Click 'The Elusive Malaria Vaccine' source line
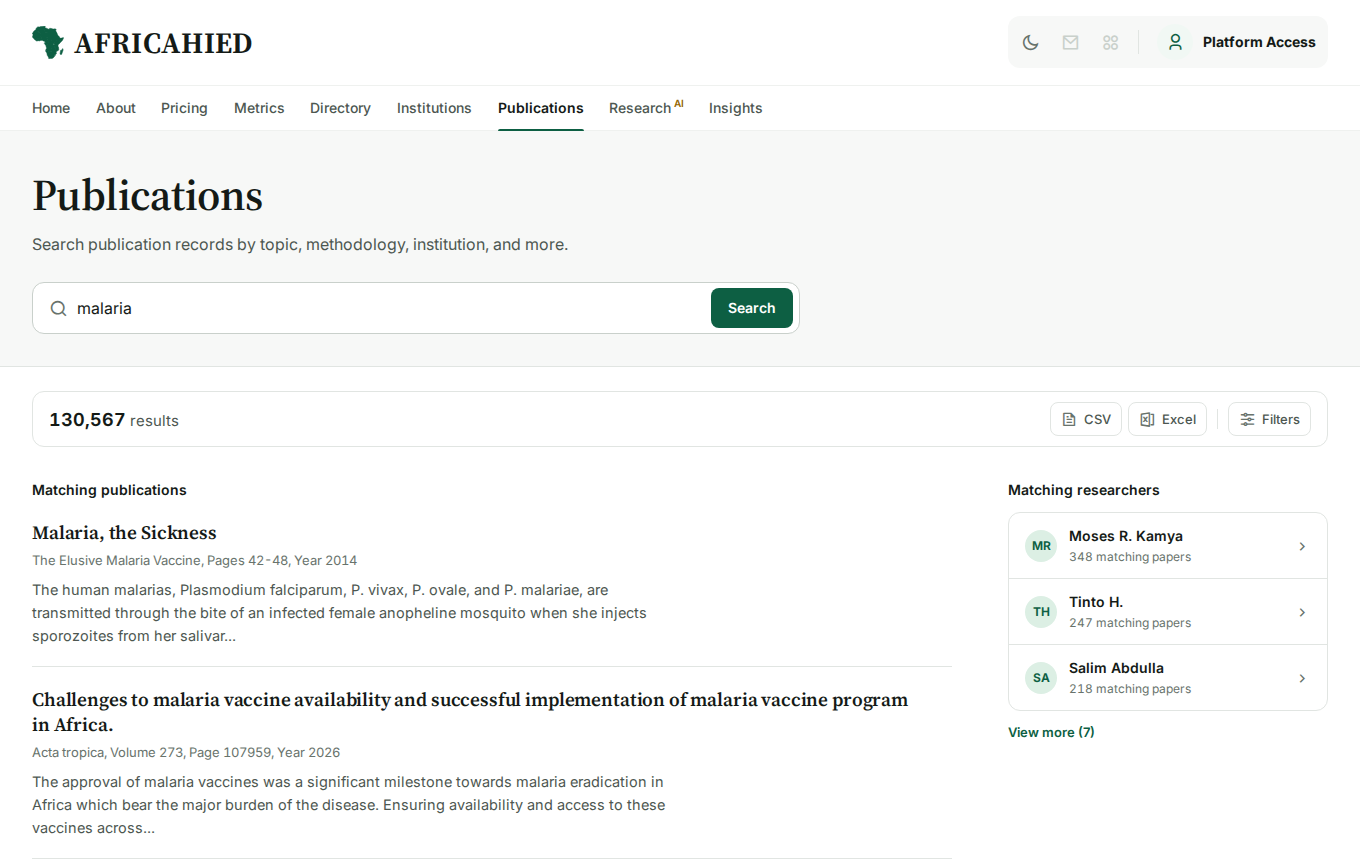The height and width of the screenshot is (860, 1360). tap(194, 560)
